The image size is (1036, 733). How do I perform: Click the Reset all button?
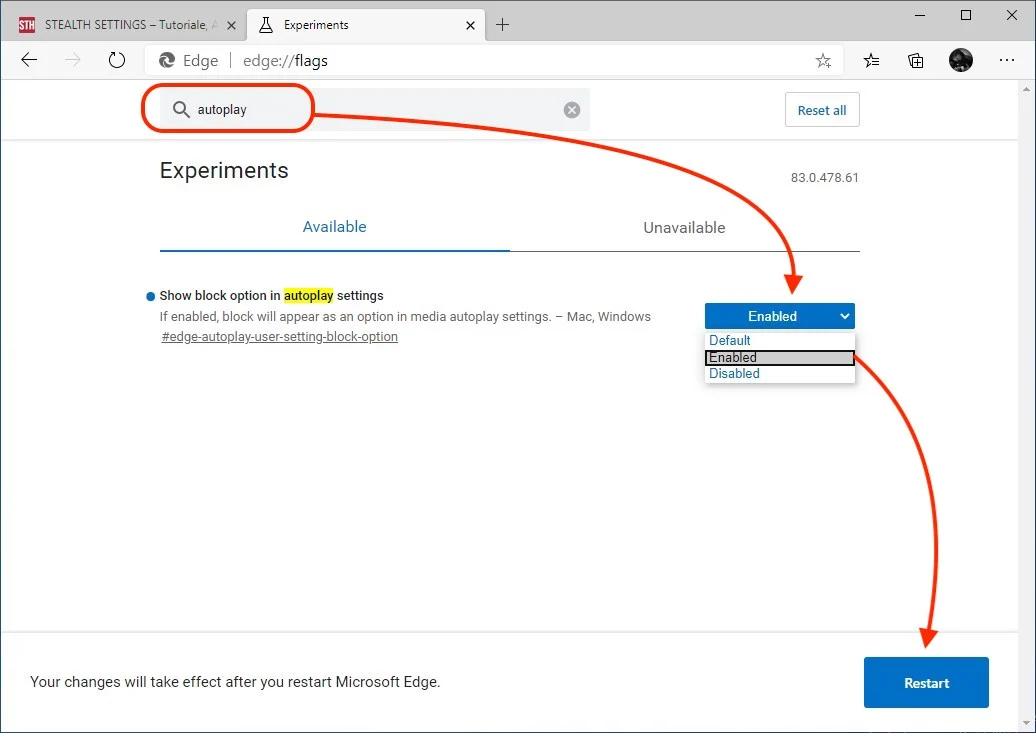tap(821, 110)
